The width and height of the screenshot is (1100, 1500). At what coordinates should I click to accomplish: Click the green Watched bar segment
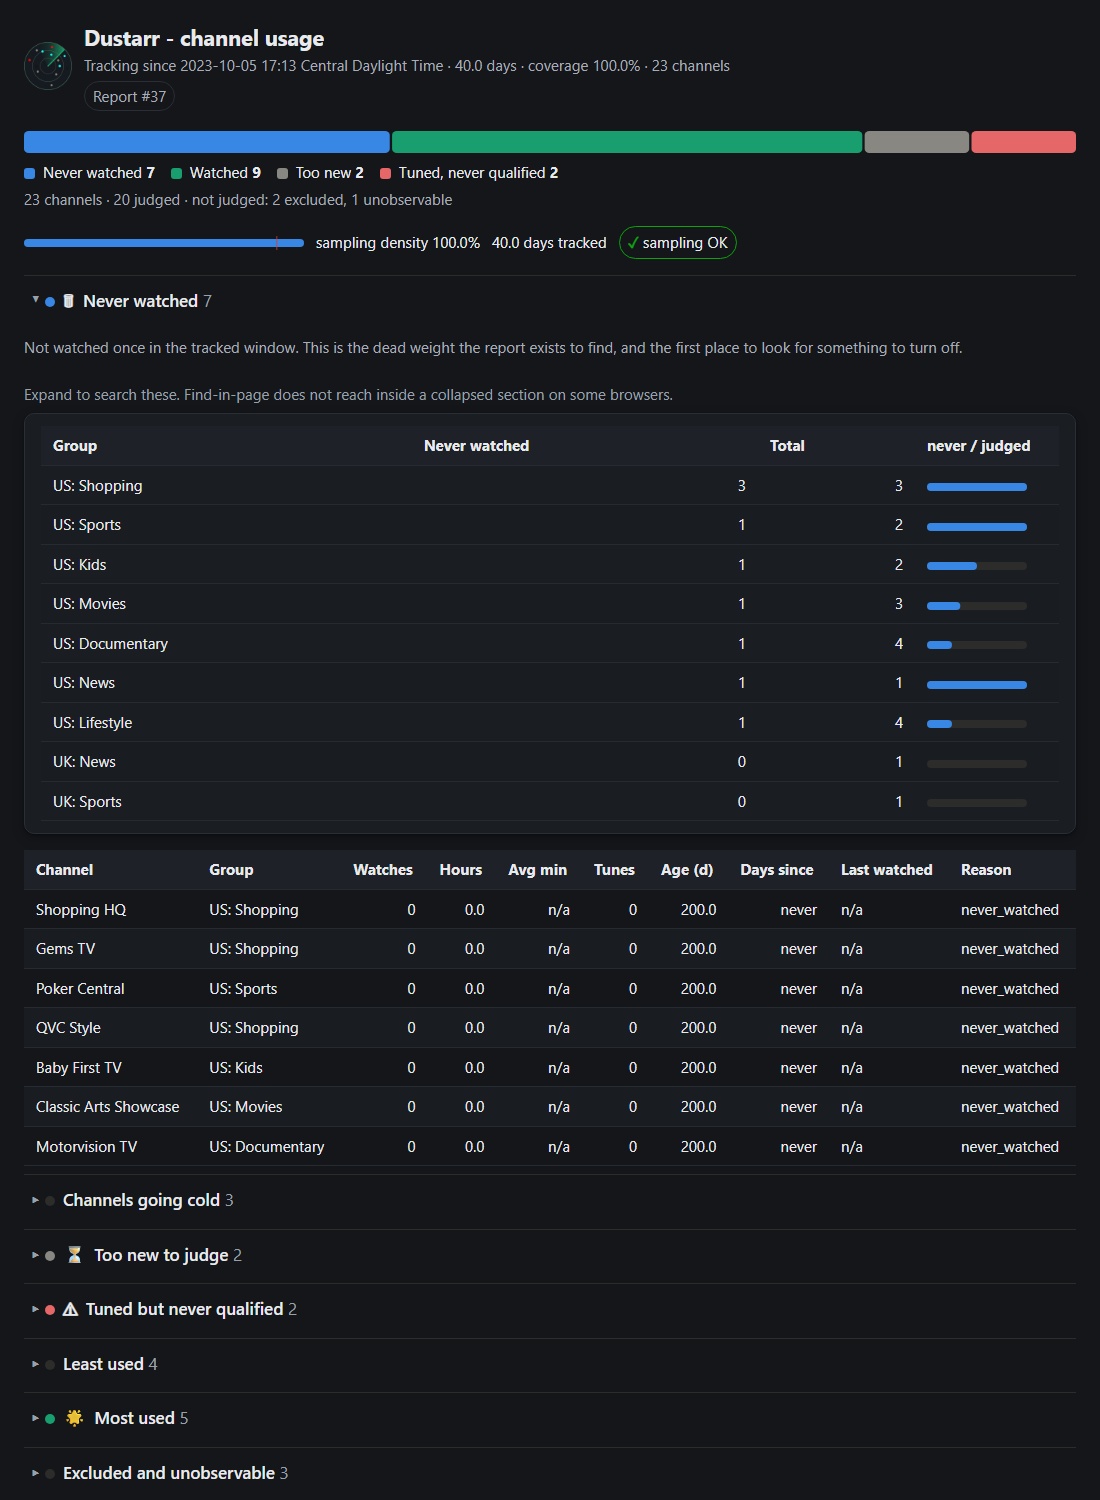(x=627, y=142)
